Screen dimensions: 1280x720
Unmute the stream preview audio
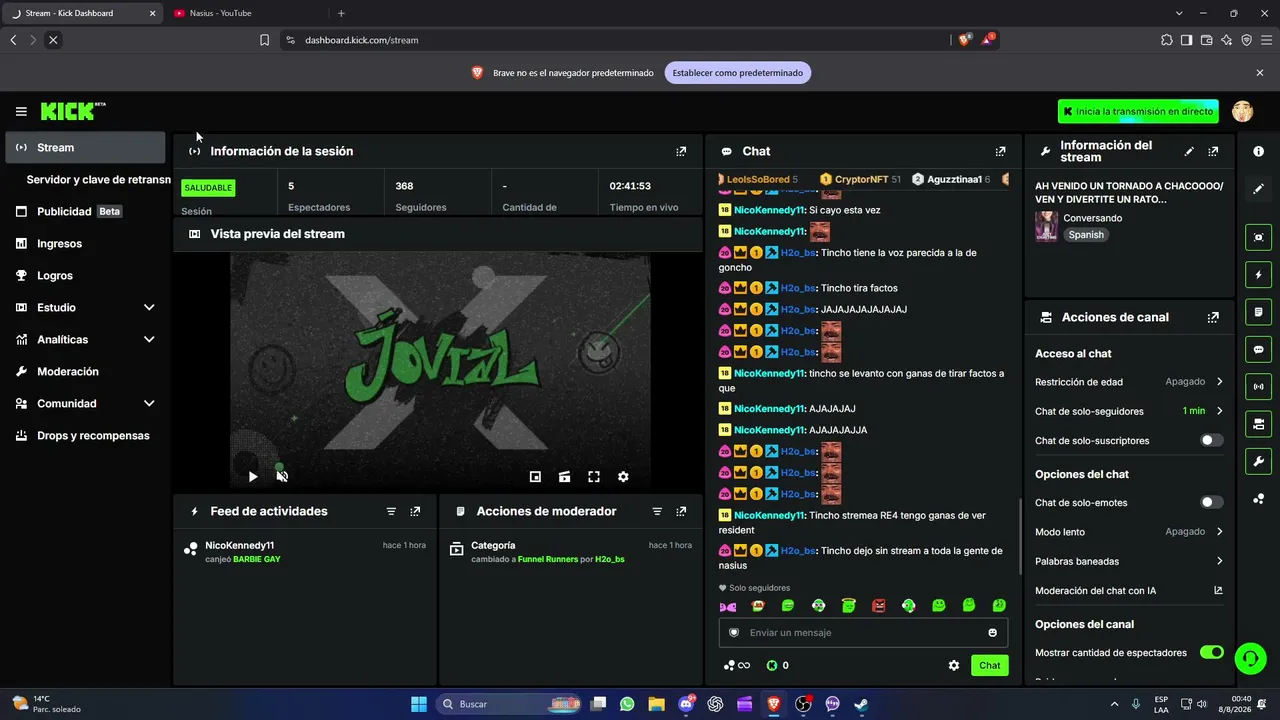[x=282, y=477]
